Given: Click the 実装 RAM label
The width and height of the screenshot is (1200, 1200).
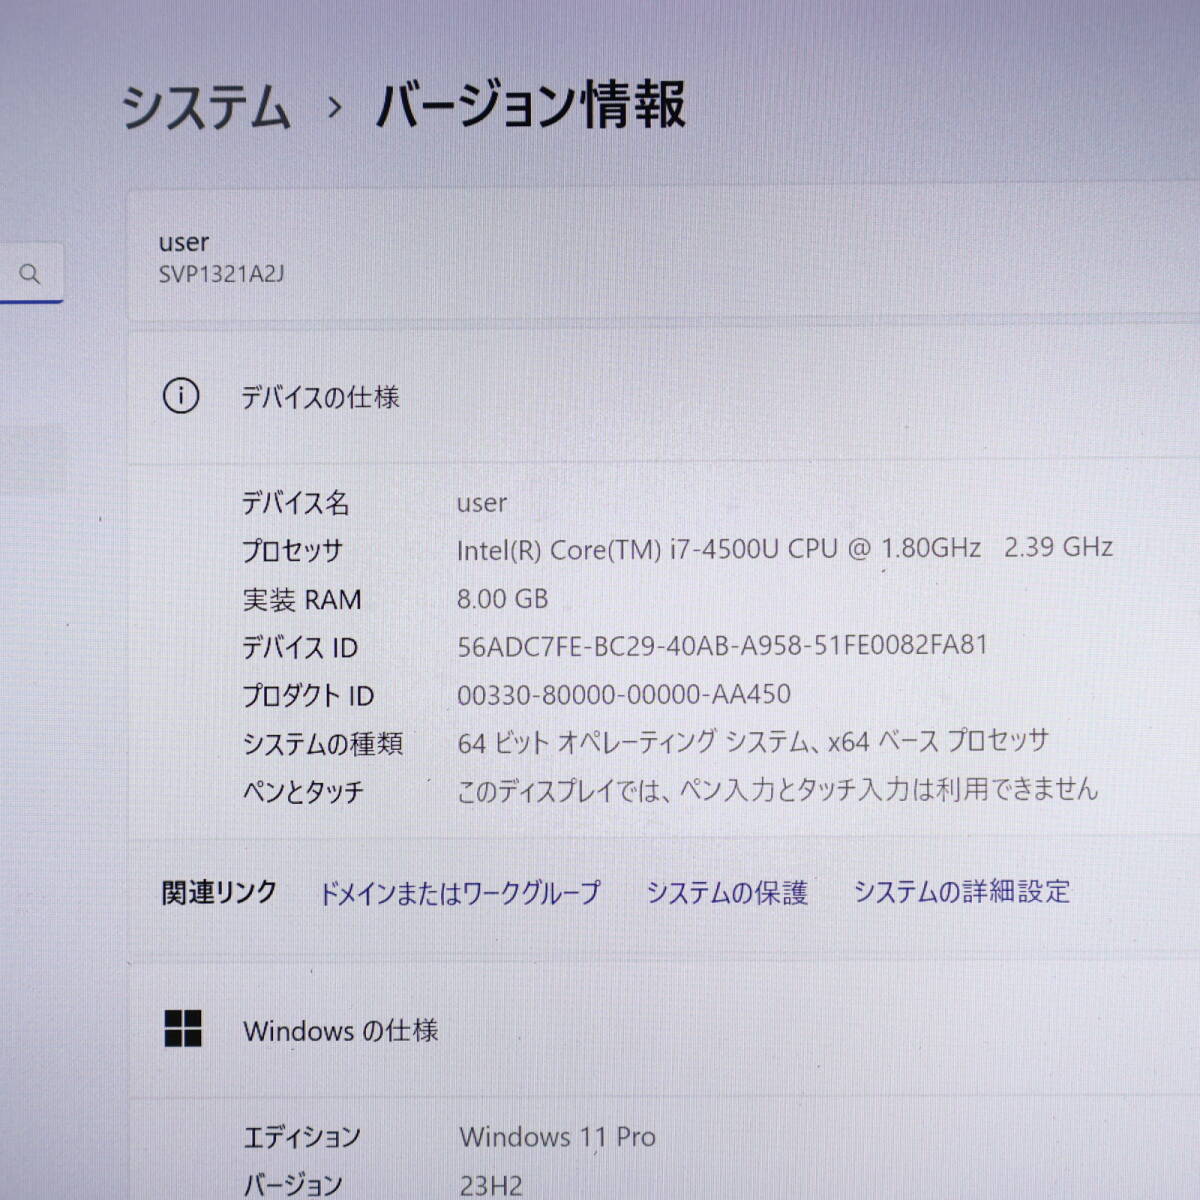Looking at the screenshot, I should (x=302, y=600).
